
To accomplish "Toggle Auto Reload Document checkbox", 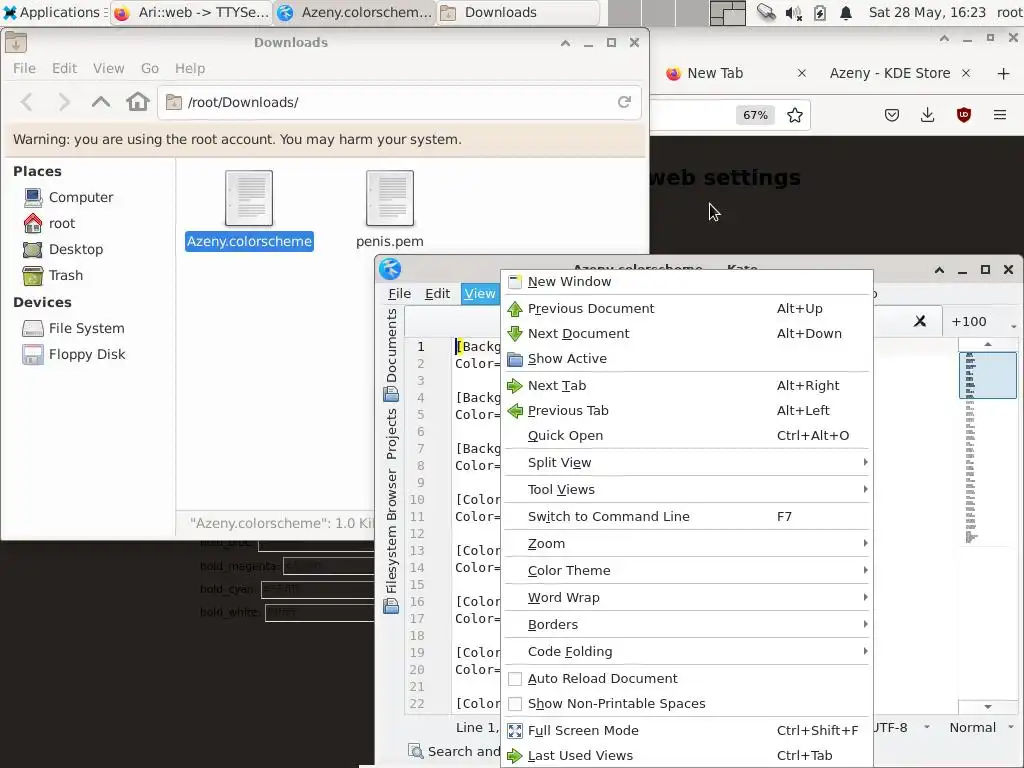I will 515,679.
